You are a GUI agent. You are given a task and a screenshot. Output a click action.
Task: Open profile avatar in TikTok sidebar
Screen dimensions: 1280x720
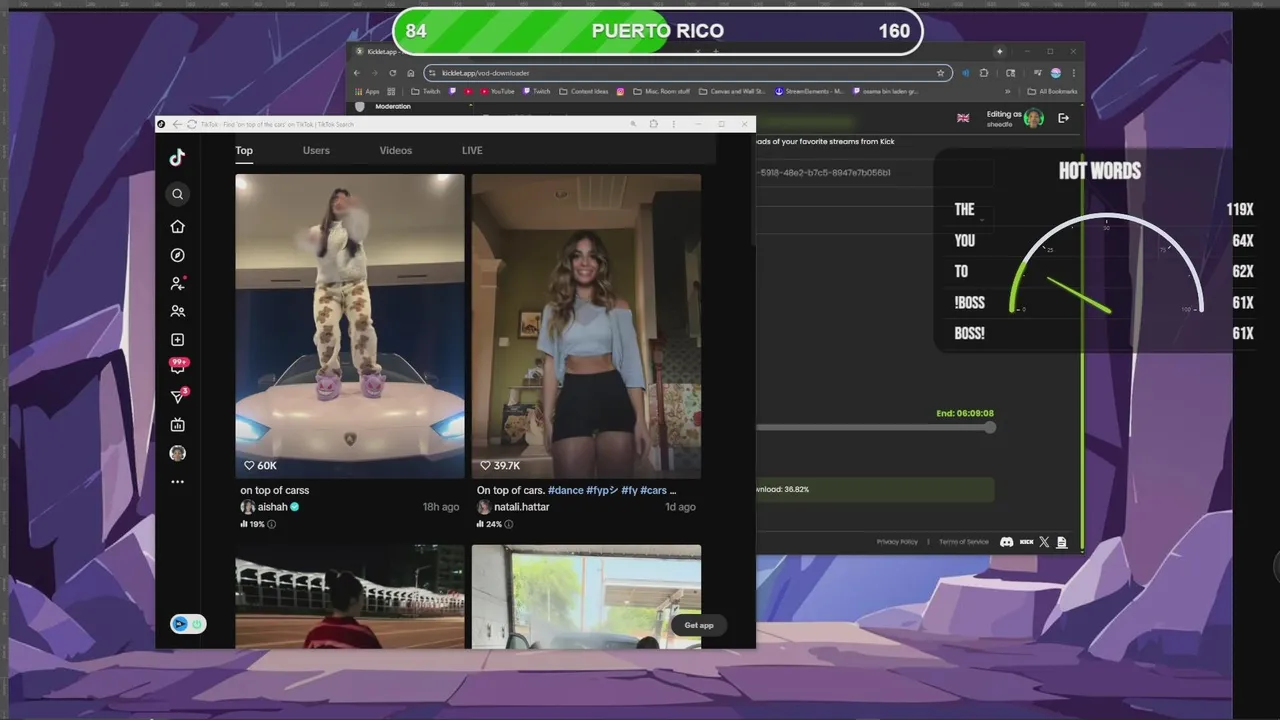point(178,453)
